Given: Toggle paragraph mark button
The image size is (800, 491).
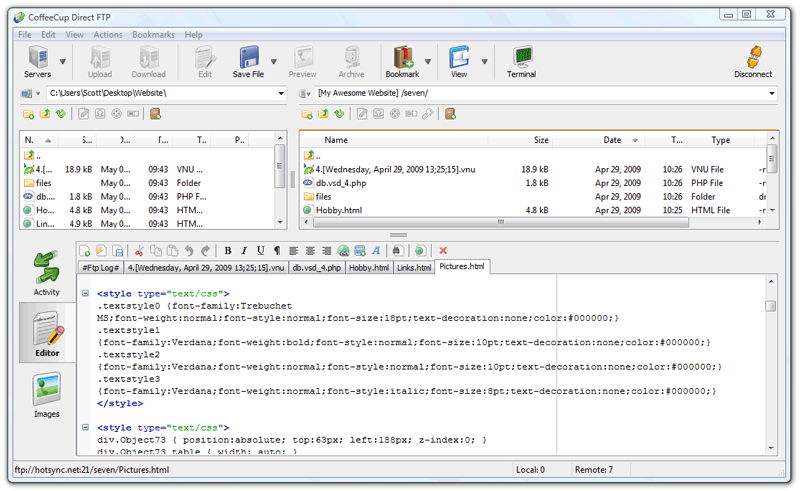Looking at the screenshot, I should pos(277,251).
